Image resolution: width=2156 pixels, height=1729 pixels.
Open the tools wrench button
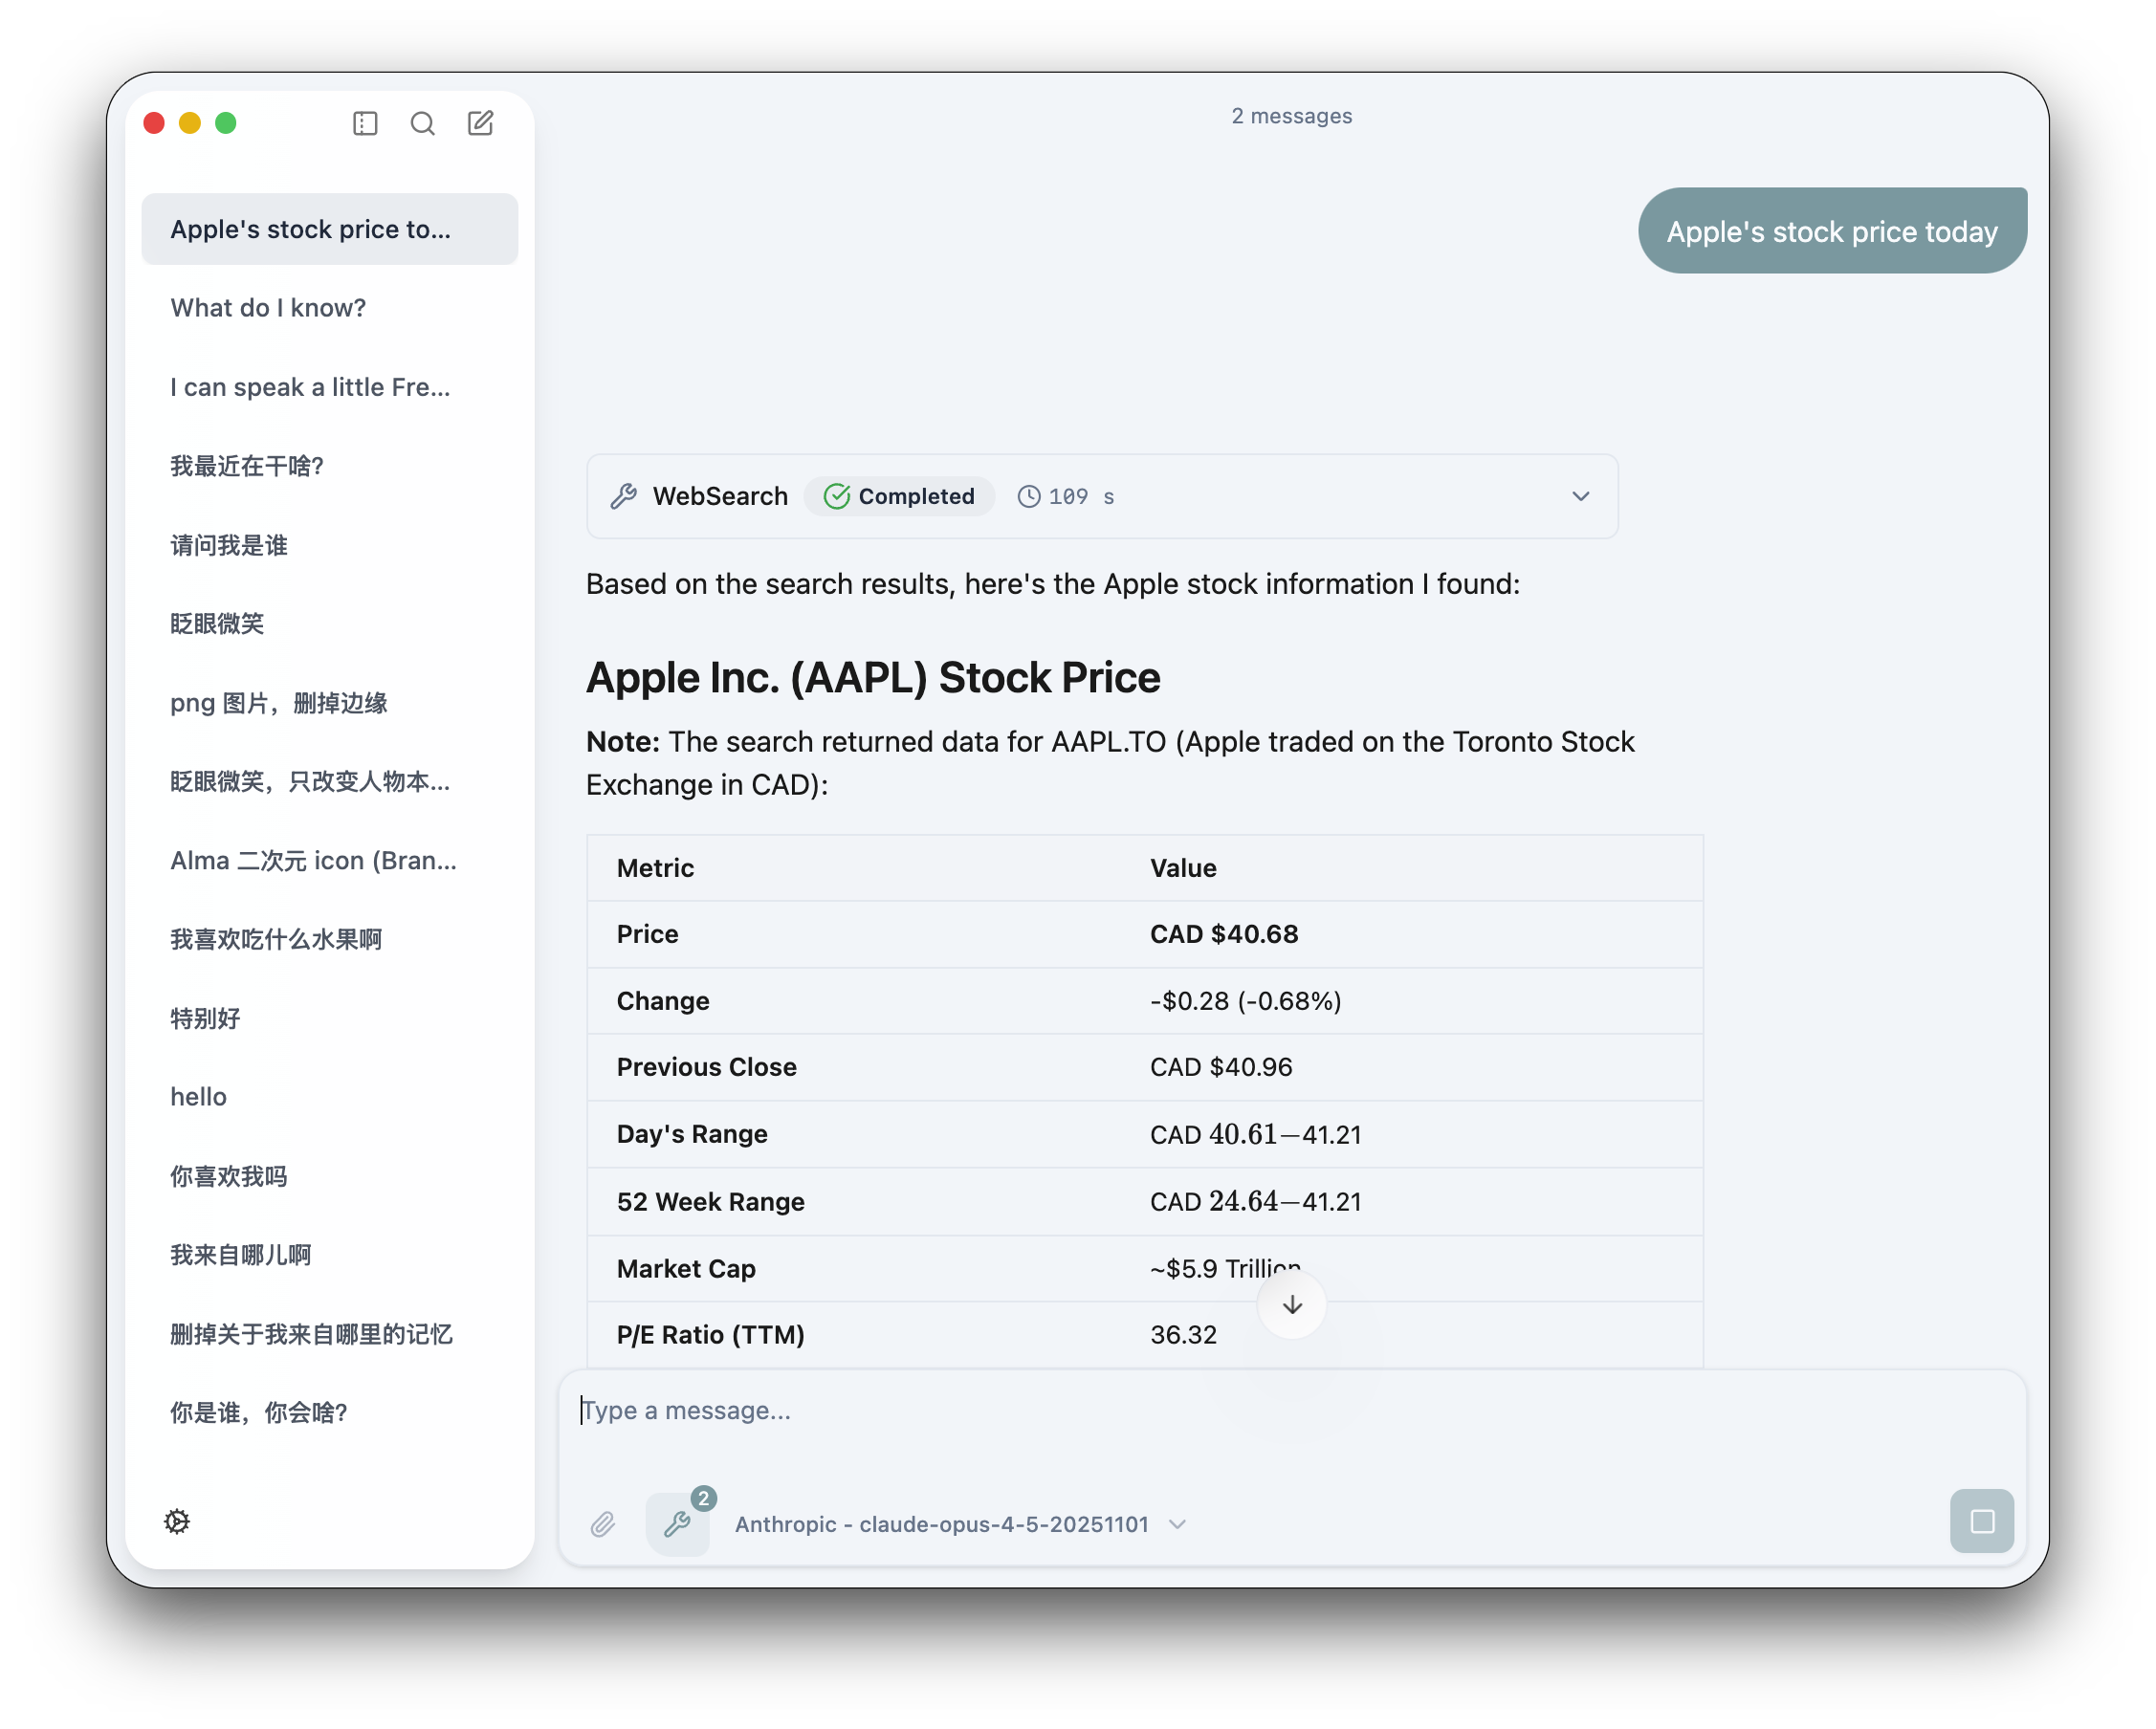(x=678, y=1524)
